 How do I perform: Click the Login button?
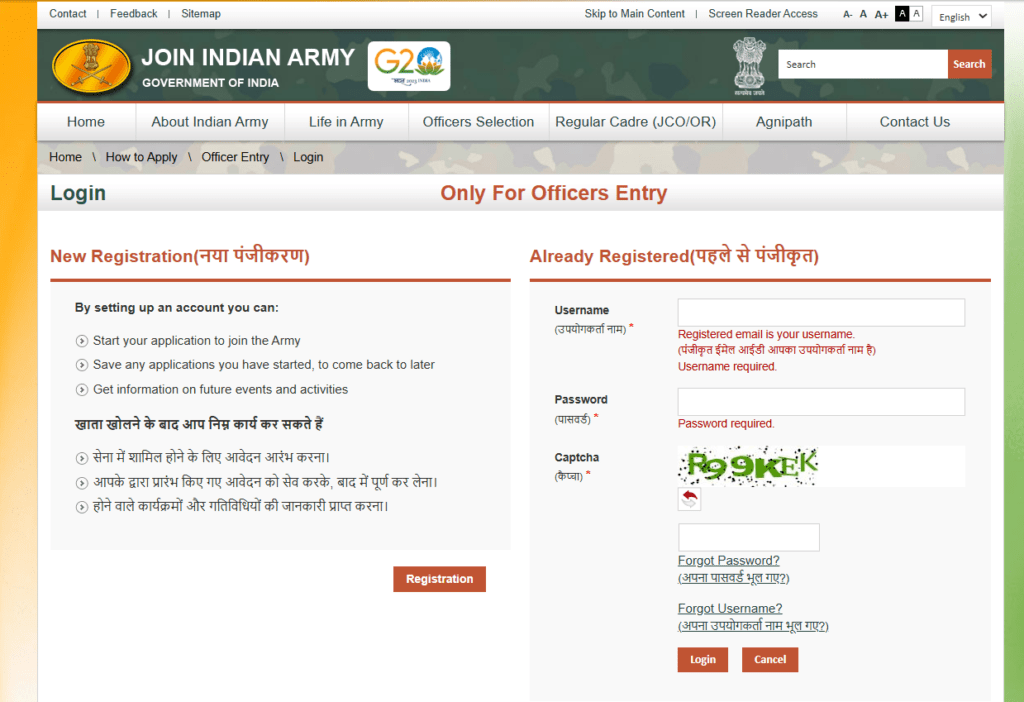point(703,660)
